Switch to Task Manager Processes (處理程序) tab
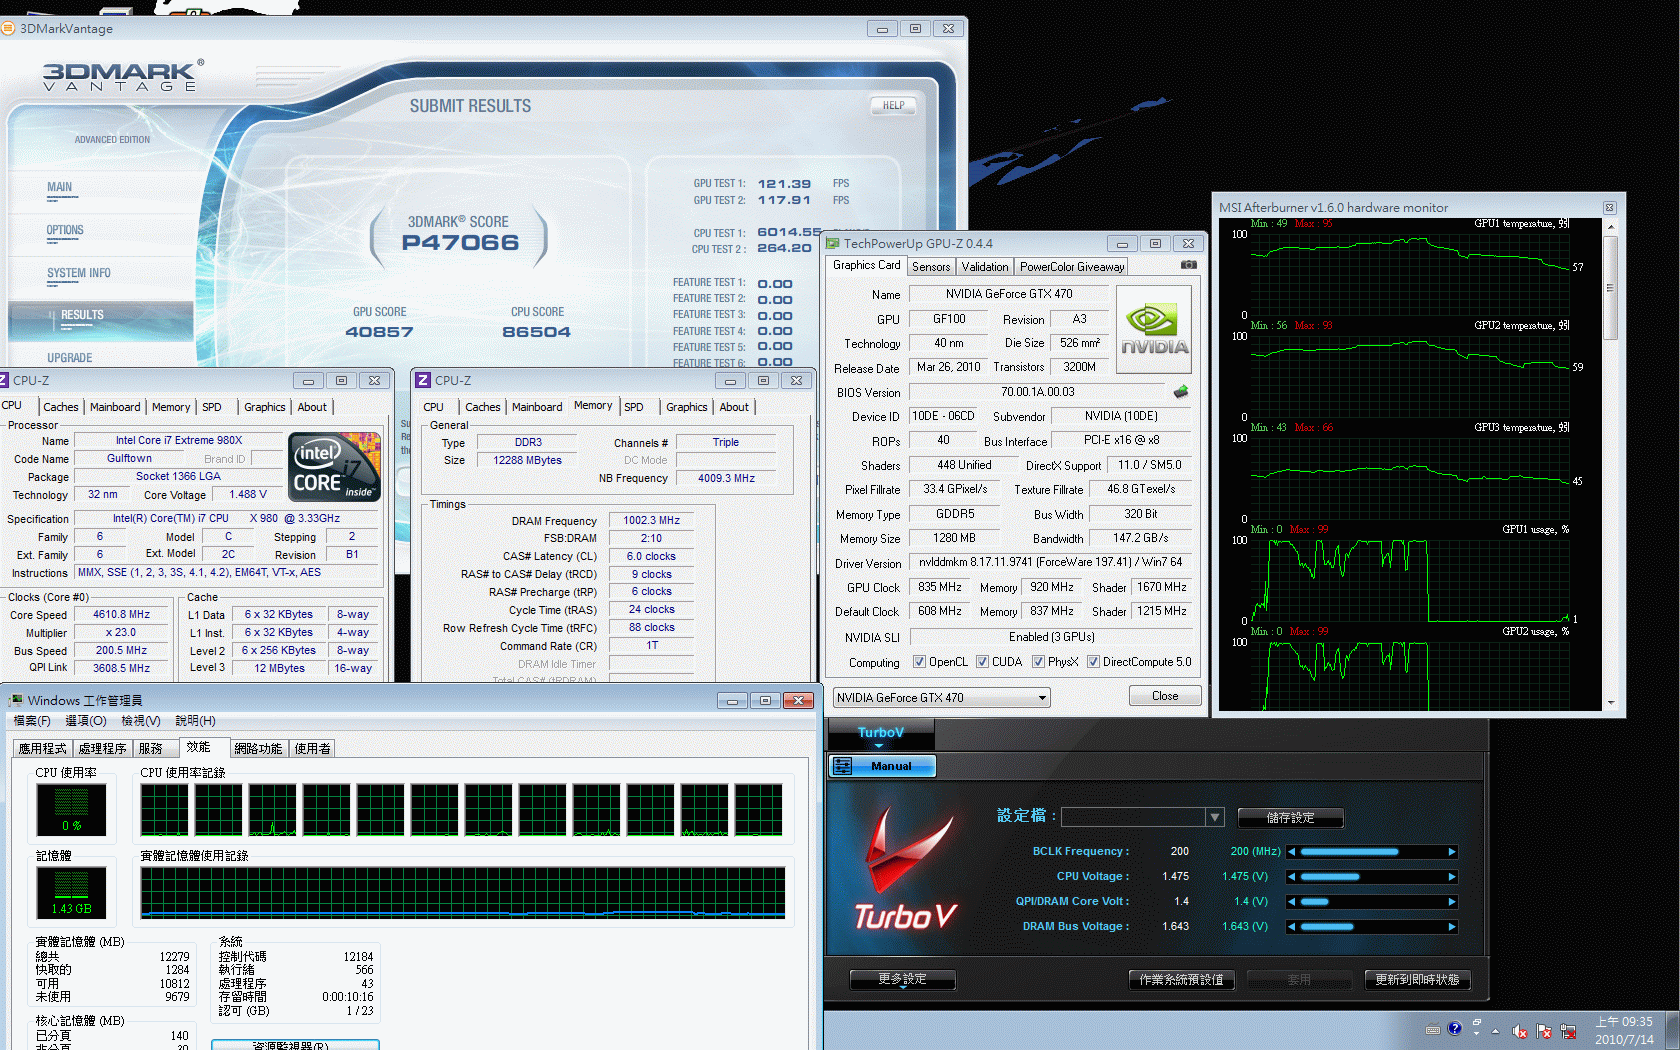1680x1050 pixels. click(102, 749)
